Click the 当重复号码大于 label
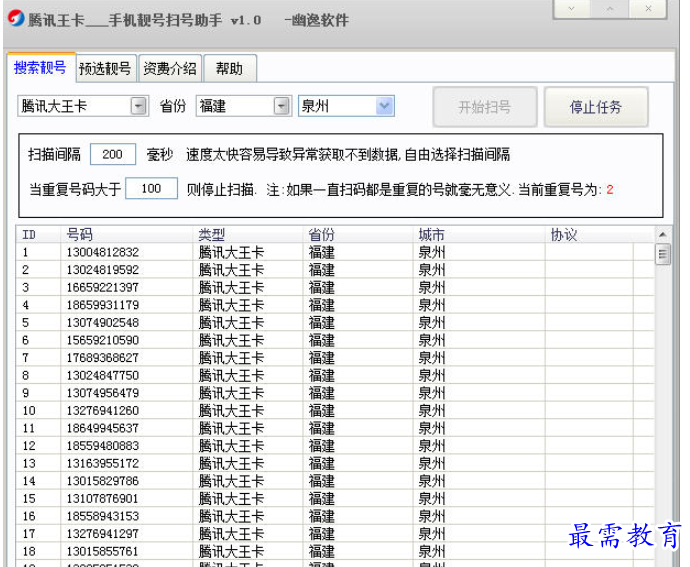The width and height of the screenshot is (690, 567). pyautogui.click(x=75, y=189)
